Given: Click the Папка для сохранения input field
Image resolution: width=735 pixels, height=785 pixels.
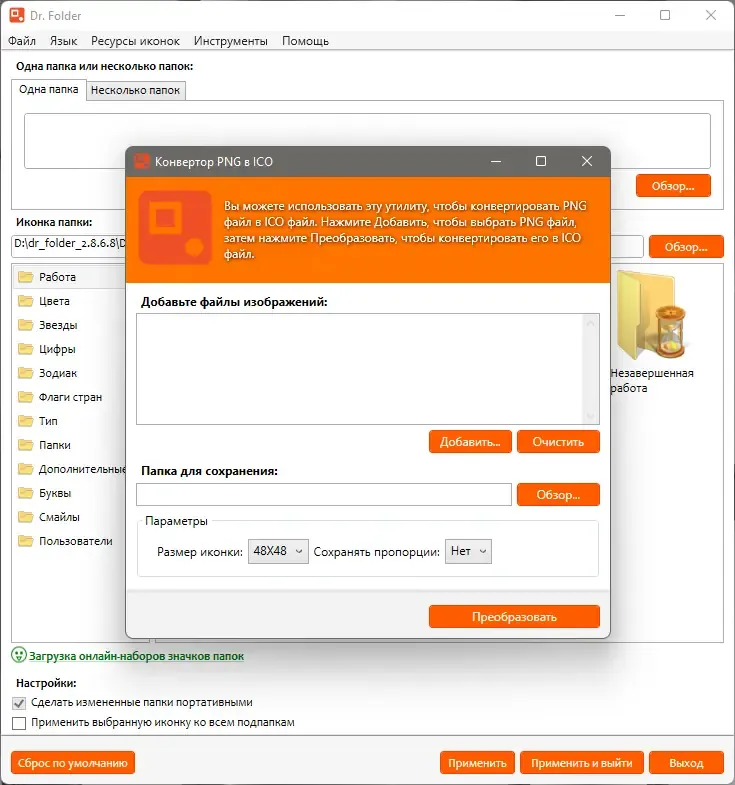Looking at the screenshot, I should click(x=324, y=495).
